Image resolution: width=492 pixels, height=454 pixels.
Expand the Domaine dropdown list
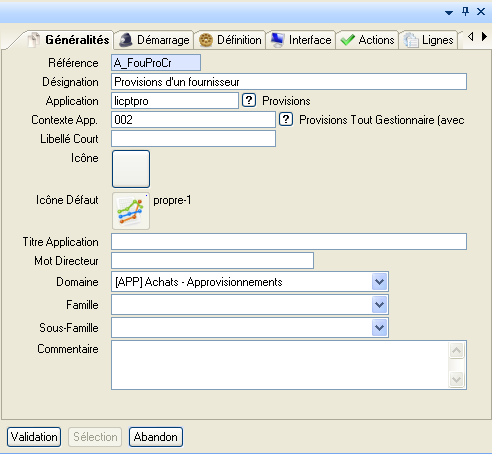click(379, 282)
